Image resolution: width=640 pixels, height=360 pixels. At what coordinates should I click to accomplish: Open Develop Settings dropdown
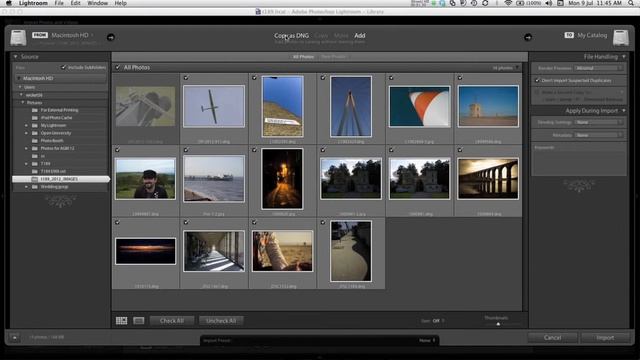pos(599,122)
